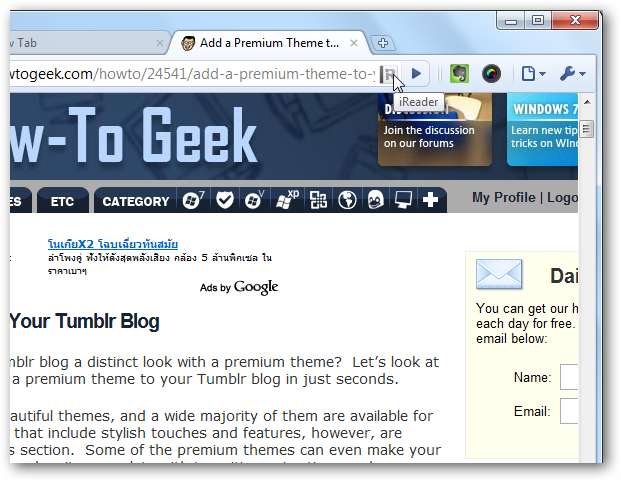Image resolution: width=621 pixels, height=481 pixels.
Task: Expand more categories with plus icon
Action: pyautogui.click(x=430, y=200)
